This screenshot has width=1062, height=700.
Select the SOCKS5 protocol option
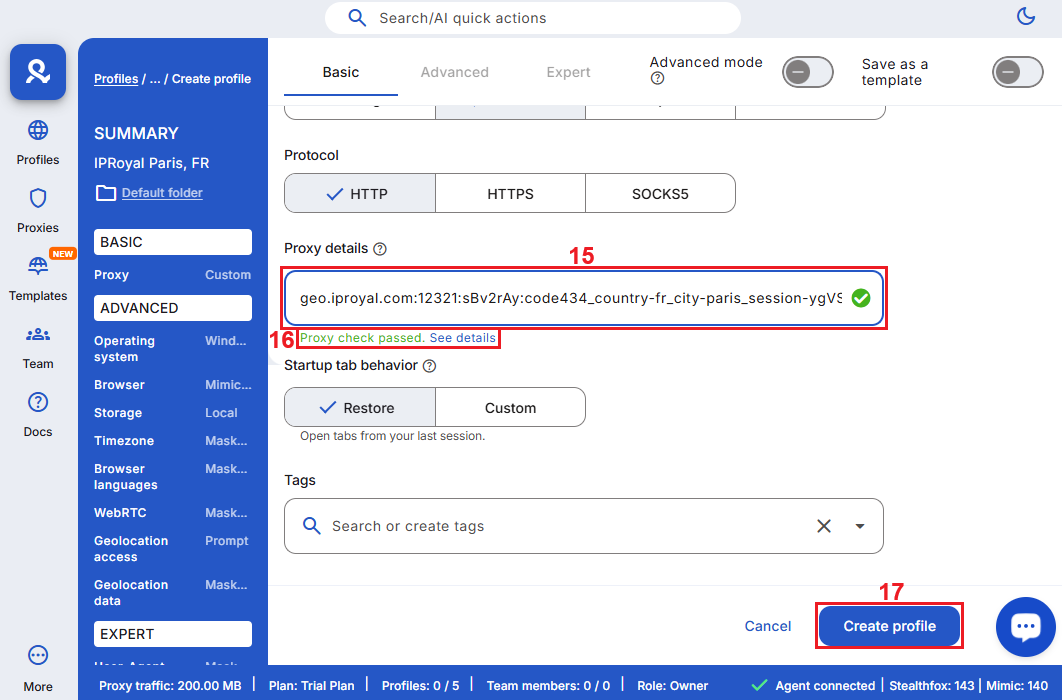pos(660,194)
